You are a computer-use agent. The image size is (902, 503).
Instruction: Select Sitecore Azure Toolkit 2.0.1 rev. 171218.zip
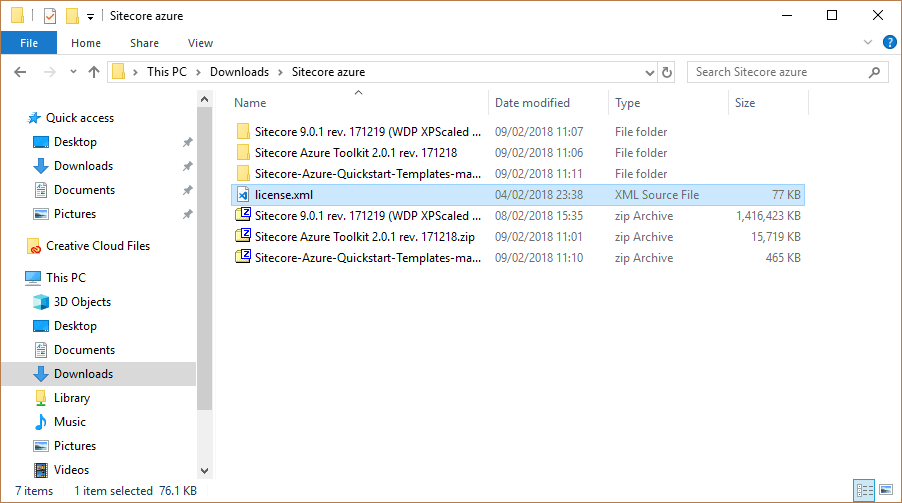[365, 237]
